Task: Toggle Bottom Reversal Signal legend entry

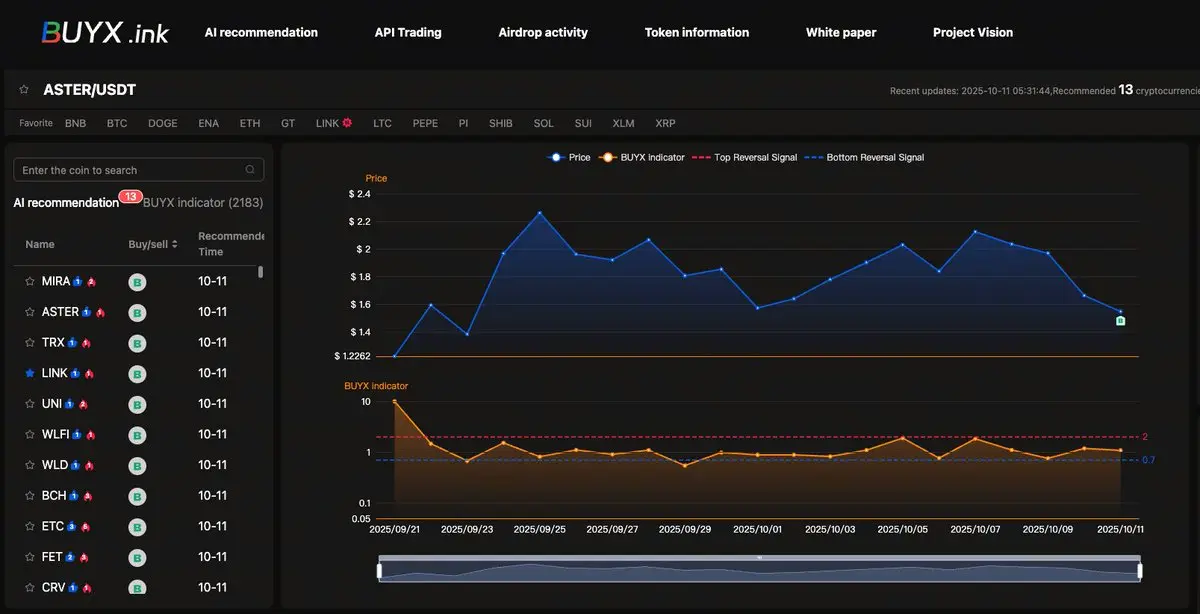Action: [x=864, y=157]
